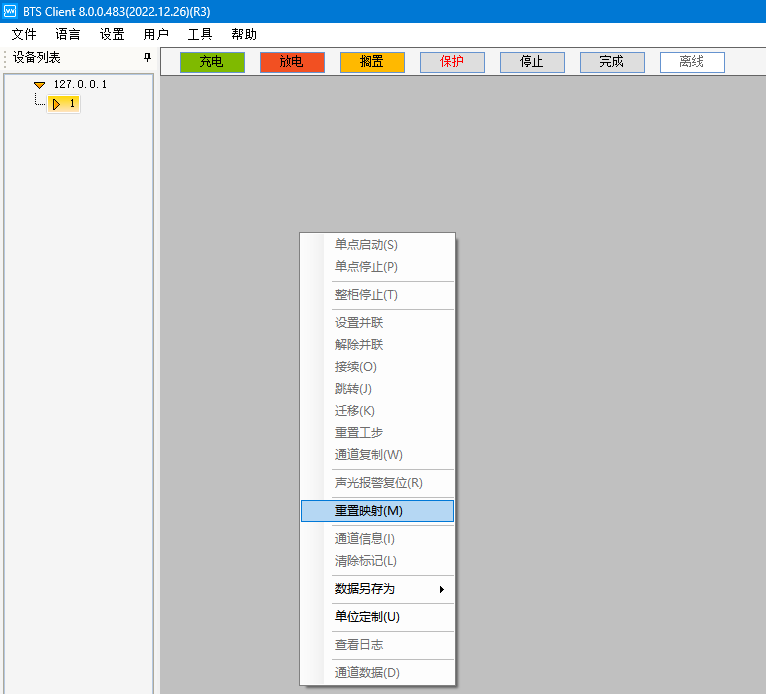Choose 设置并联 in the context menu
Image resolution: width=766 pixels, height=694 pixels.
[x=377, y=323]
